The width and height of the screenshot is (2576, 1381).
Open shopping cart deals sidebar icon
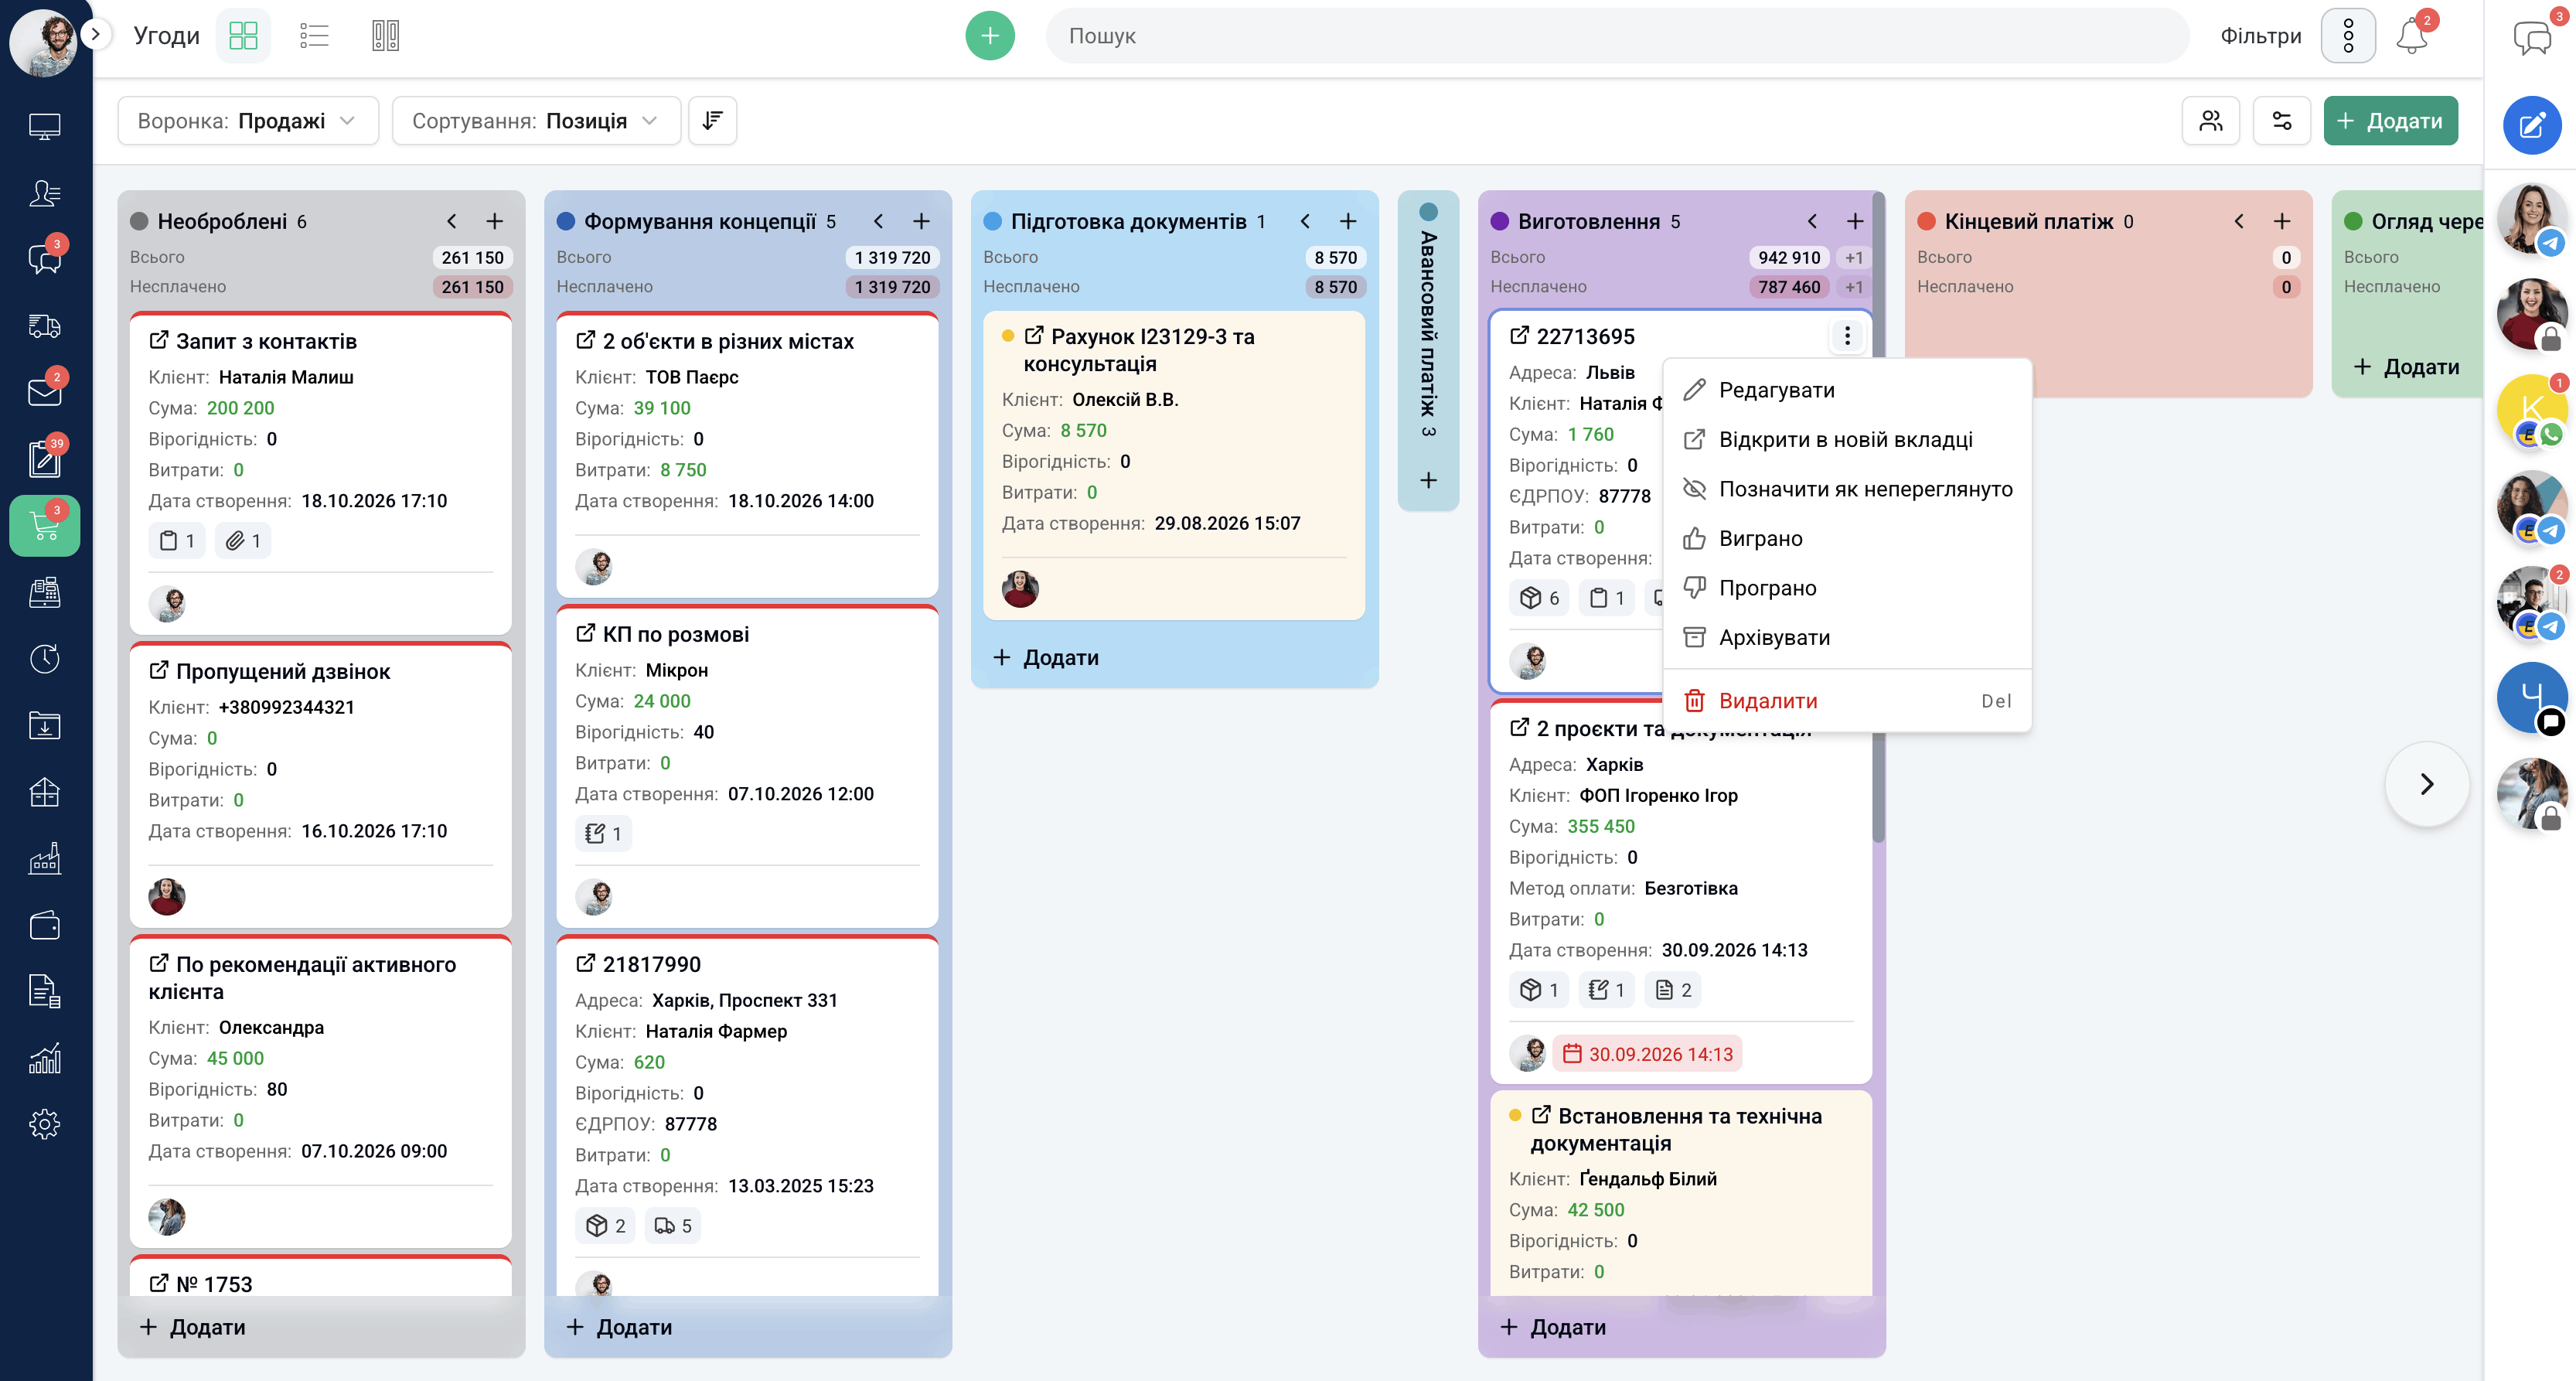coord(45,526)
